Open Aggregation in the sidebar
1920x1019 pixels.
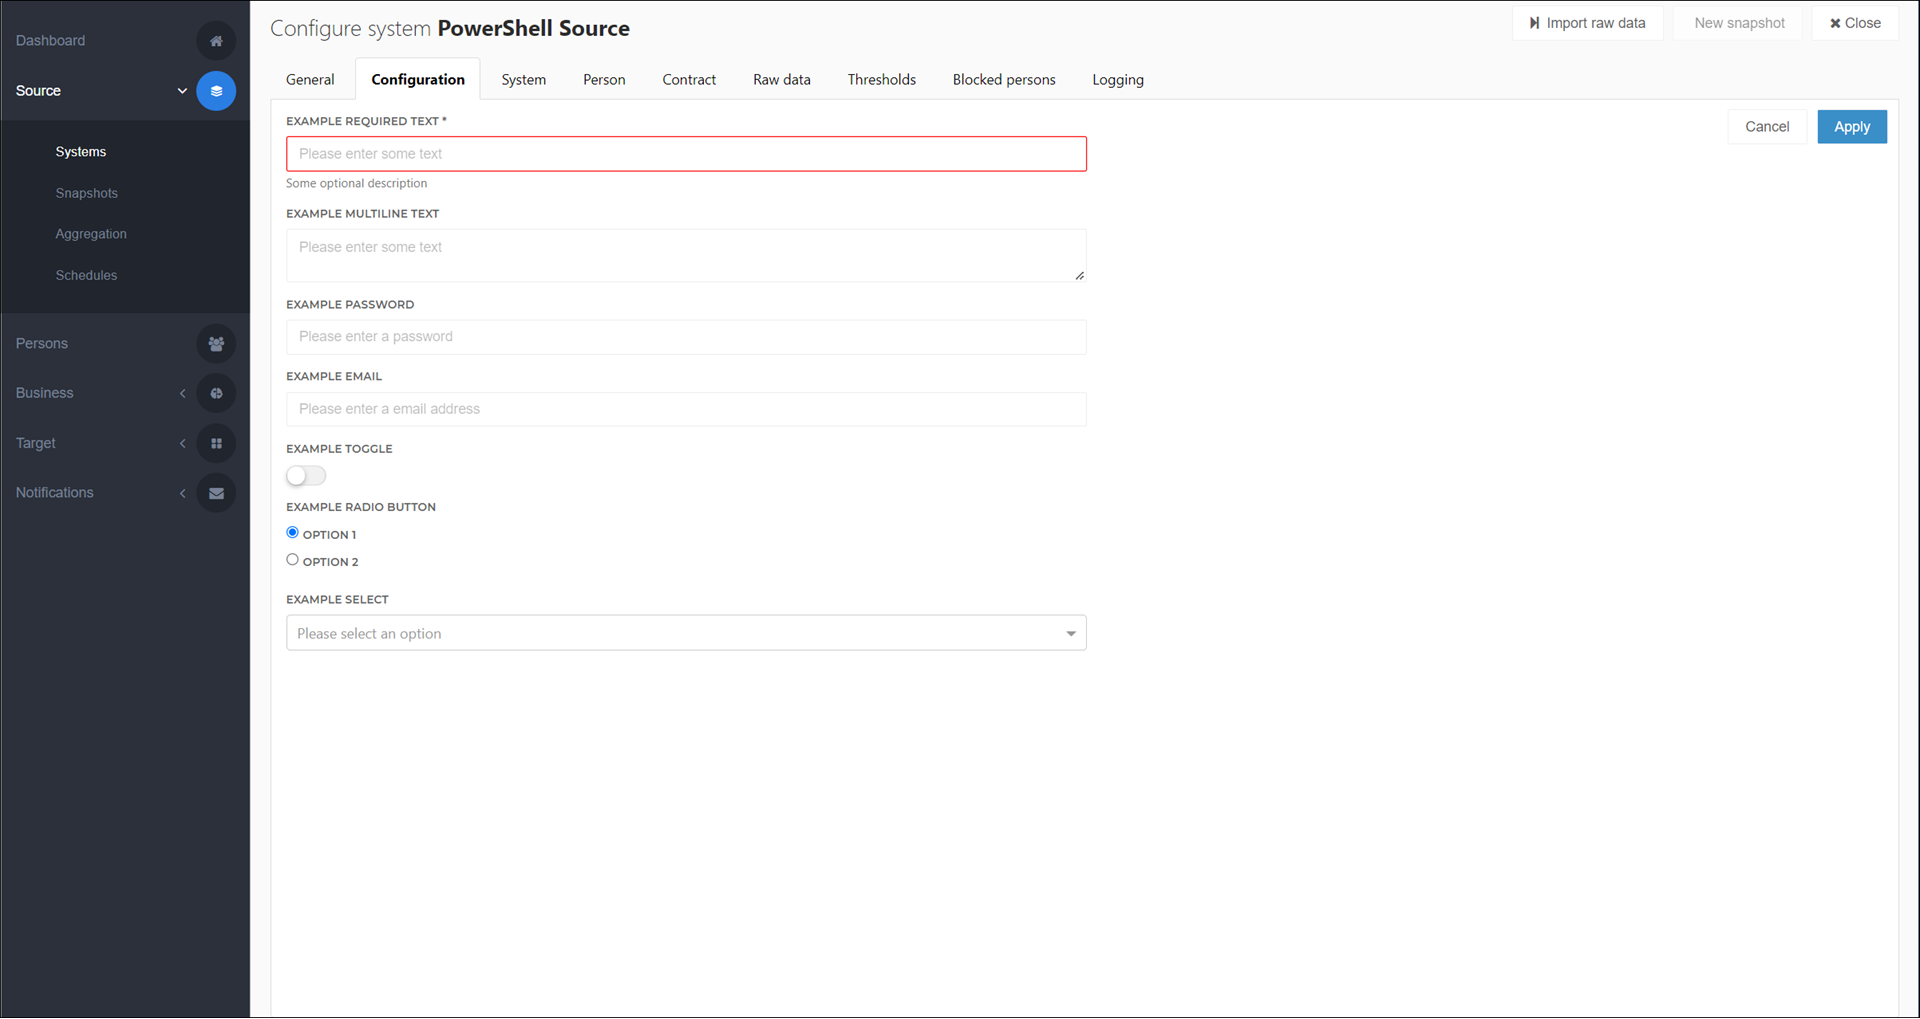point(91,234)
